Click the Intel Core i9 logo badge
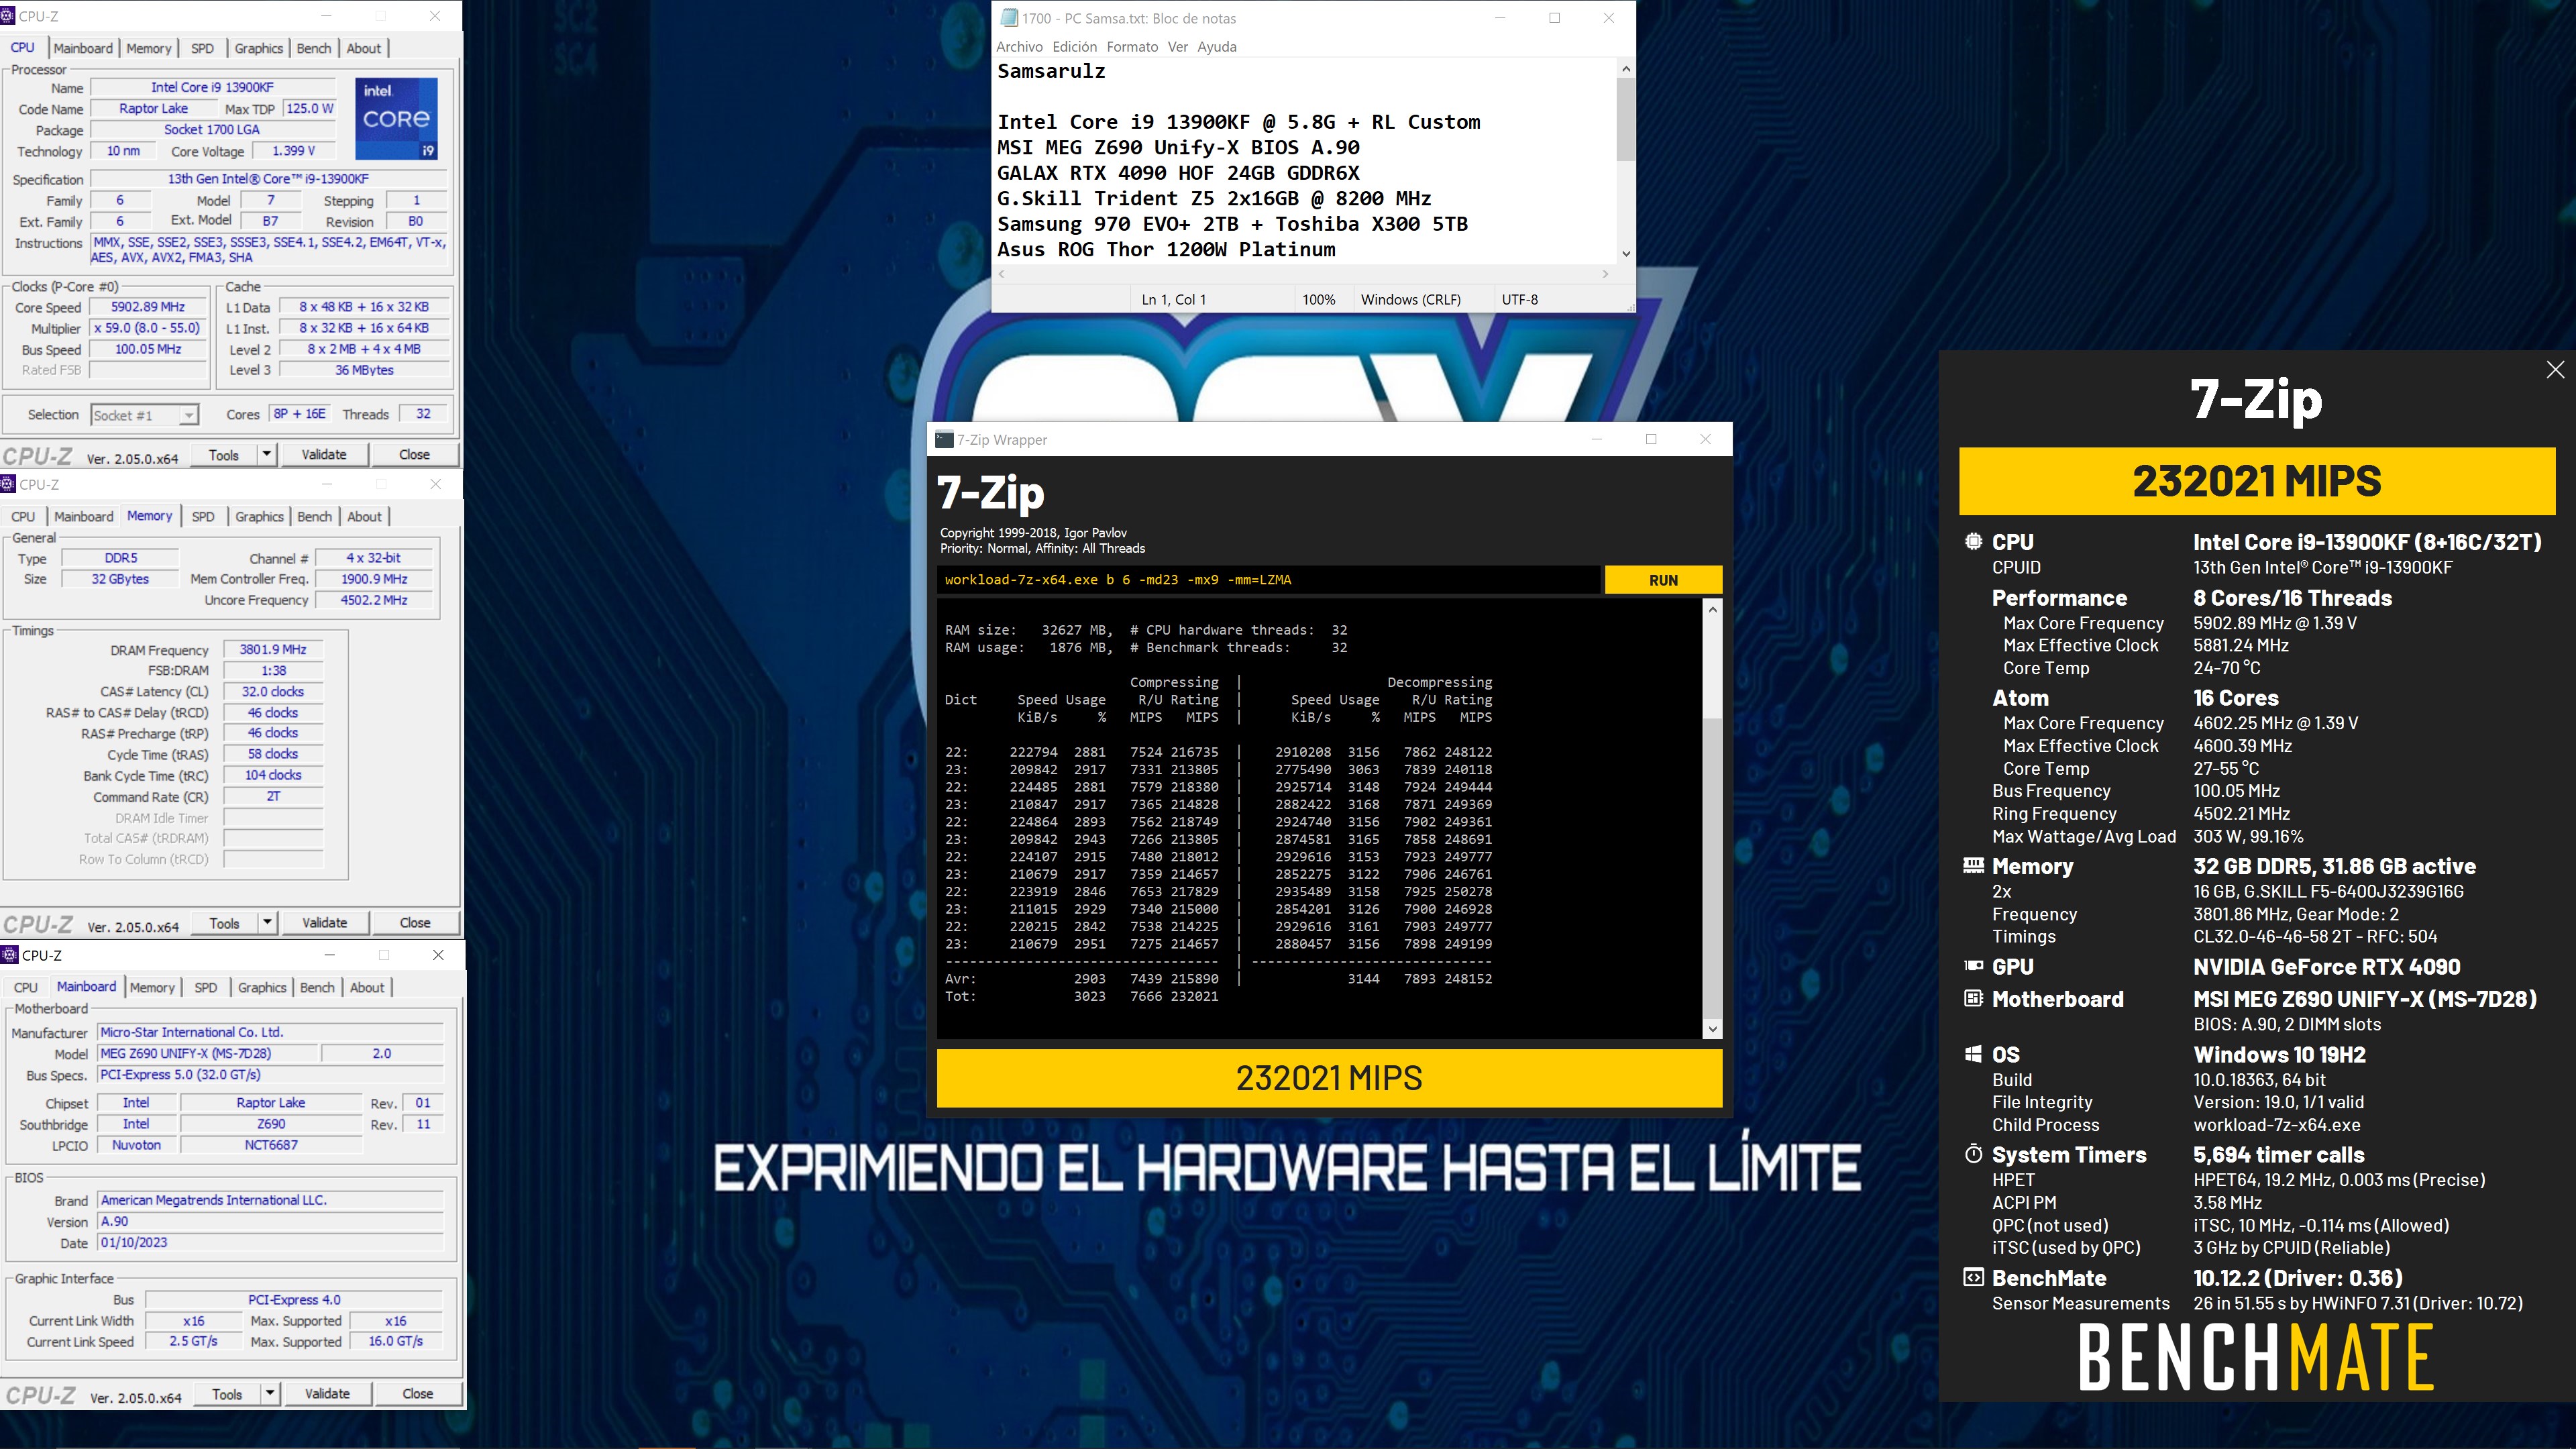This screenshot has width=2576, height=1449. (397, 118)
